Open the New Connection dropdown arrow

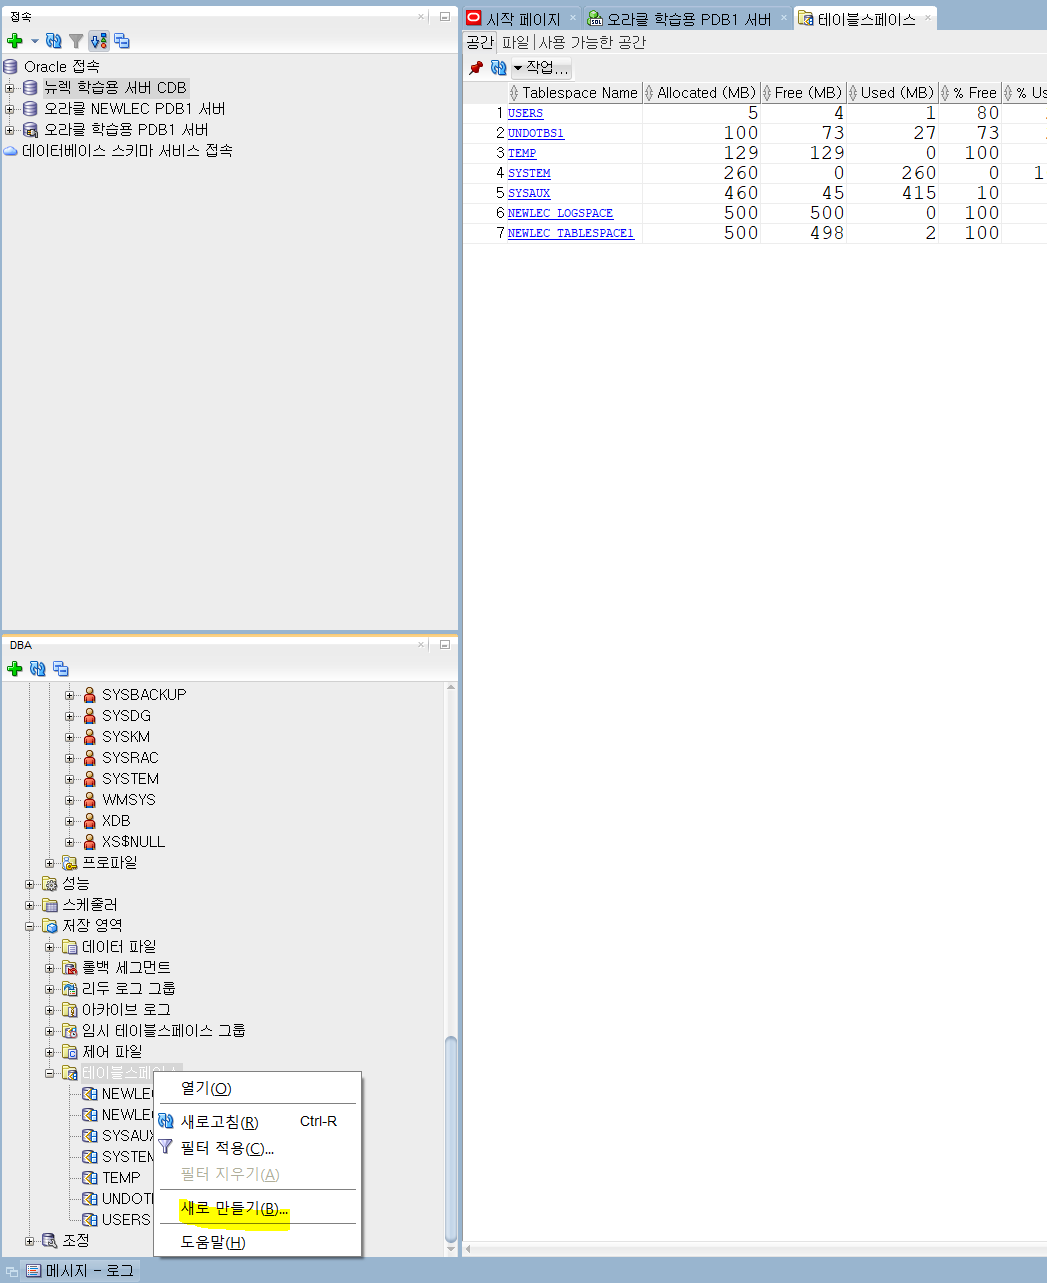(34, 41)
